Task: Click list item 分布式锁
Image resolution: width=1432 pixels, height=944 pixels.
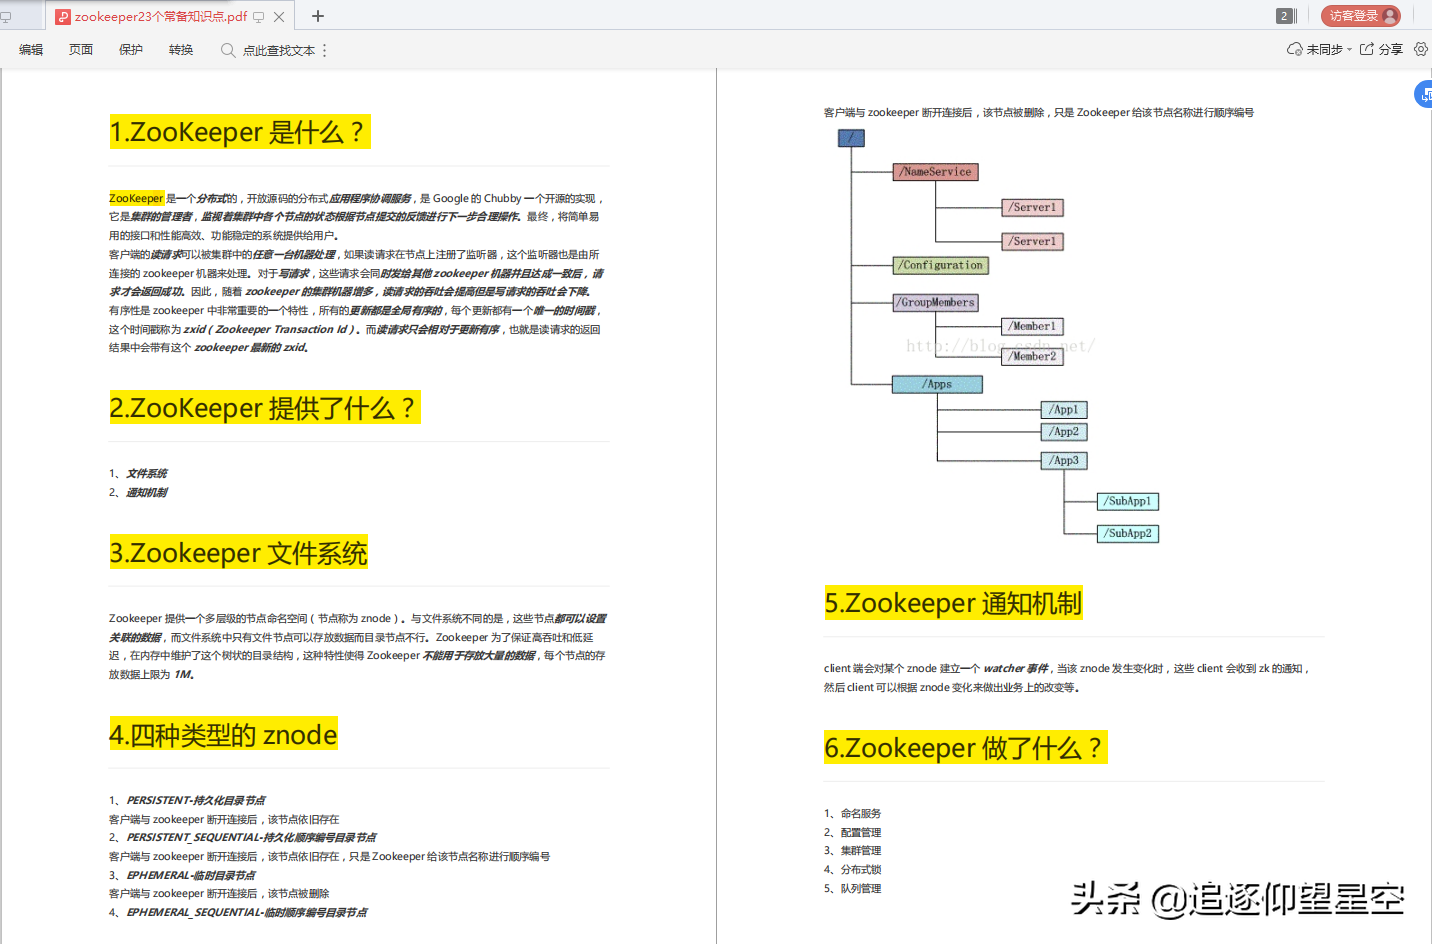Action: 861,870
